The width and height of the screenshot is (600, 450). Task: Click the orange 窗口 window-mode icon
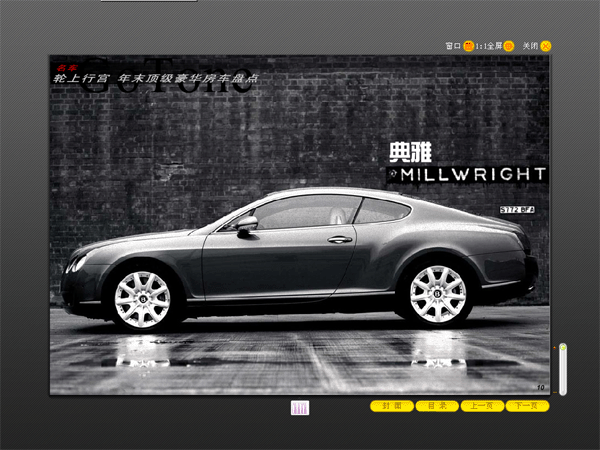coord(468,46)
